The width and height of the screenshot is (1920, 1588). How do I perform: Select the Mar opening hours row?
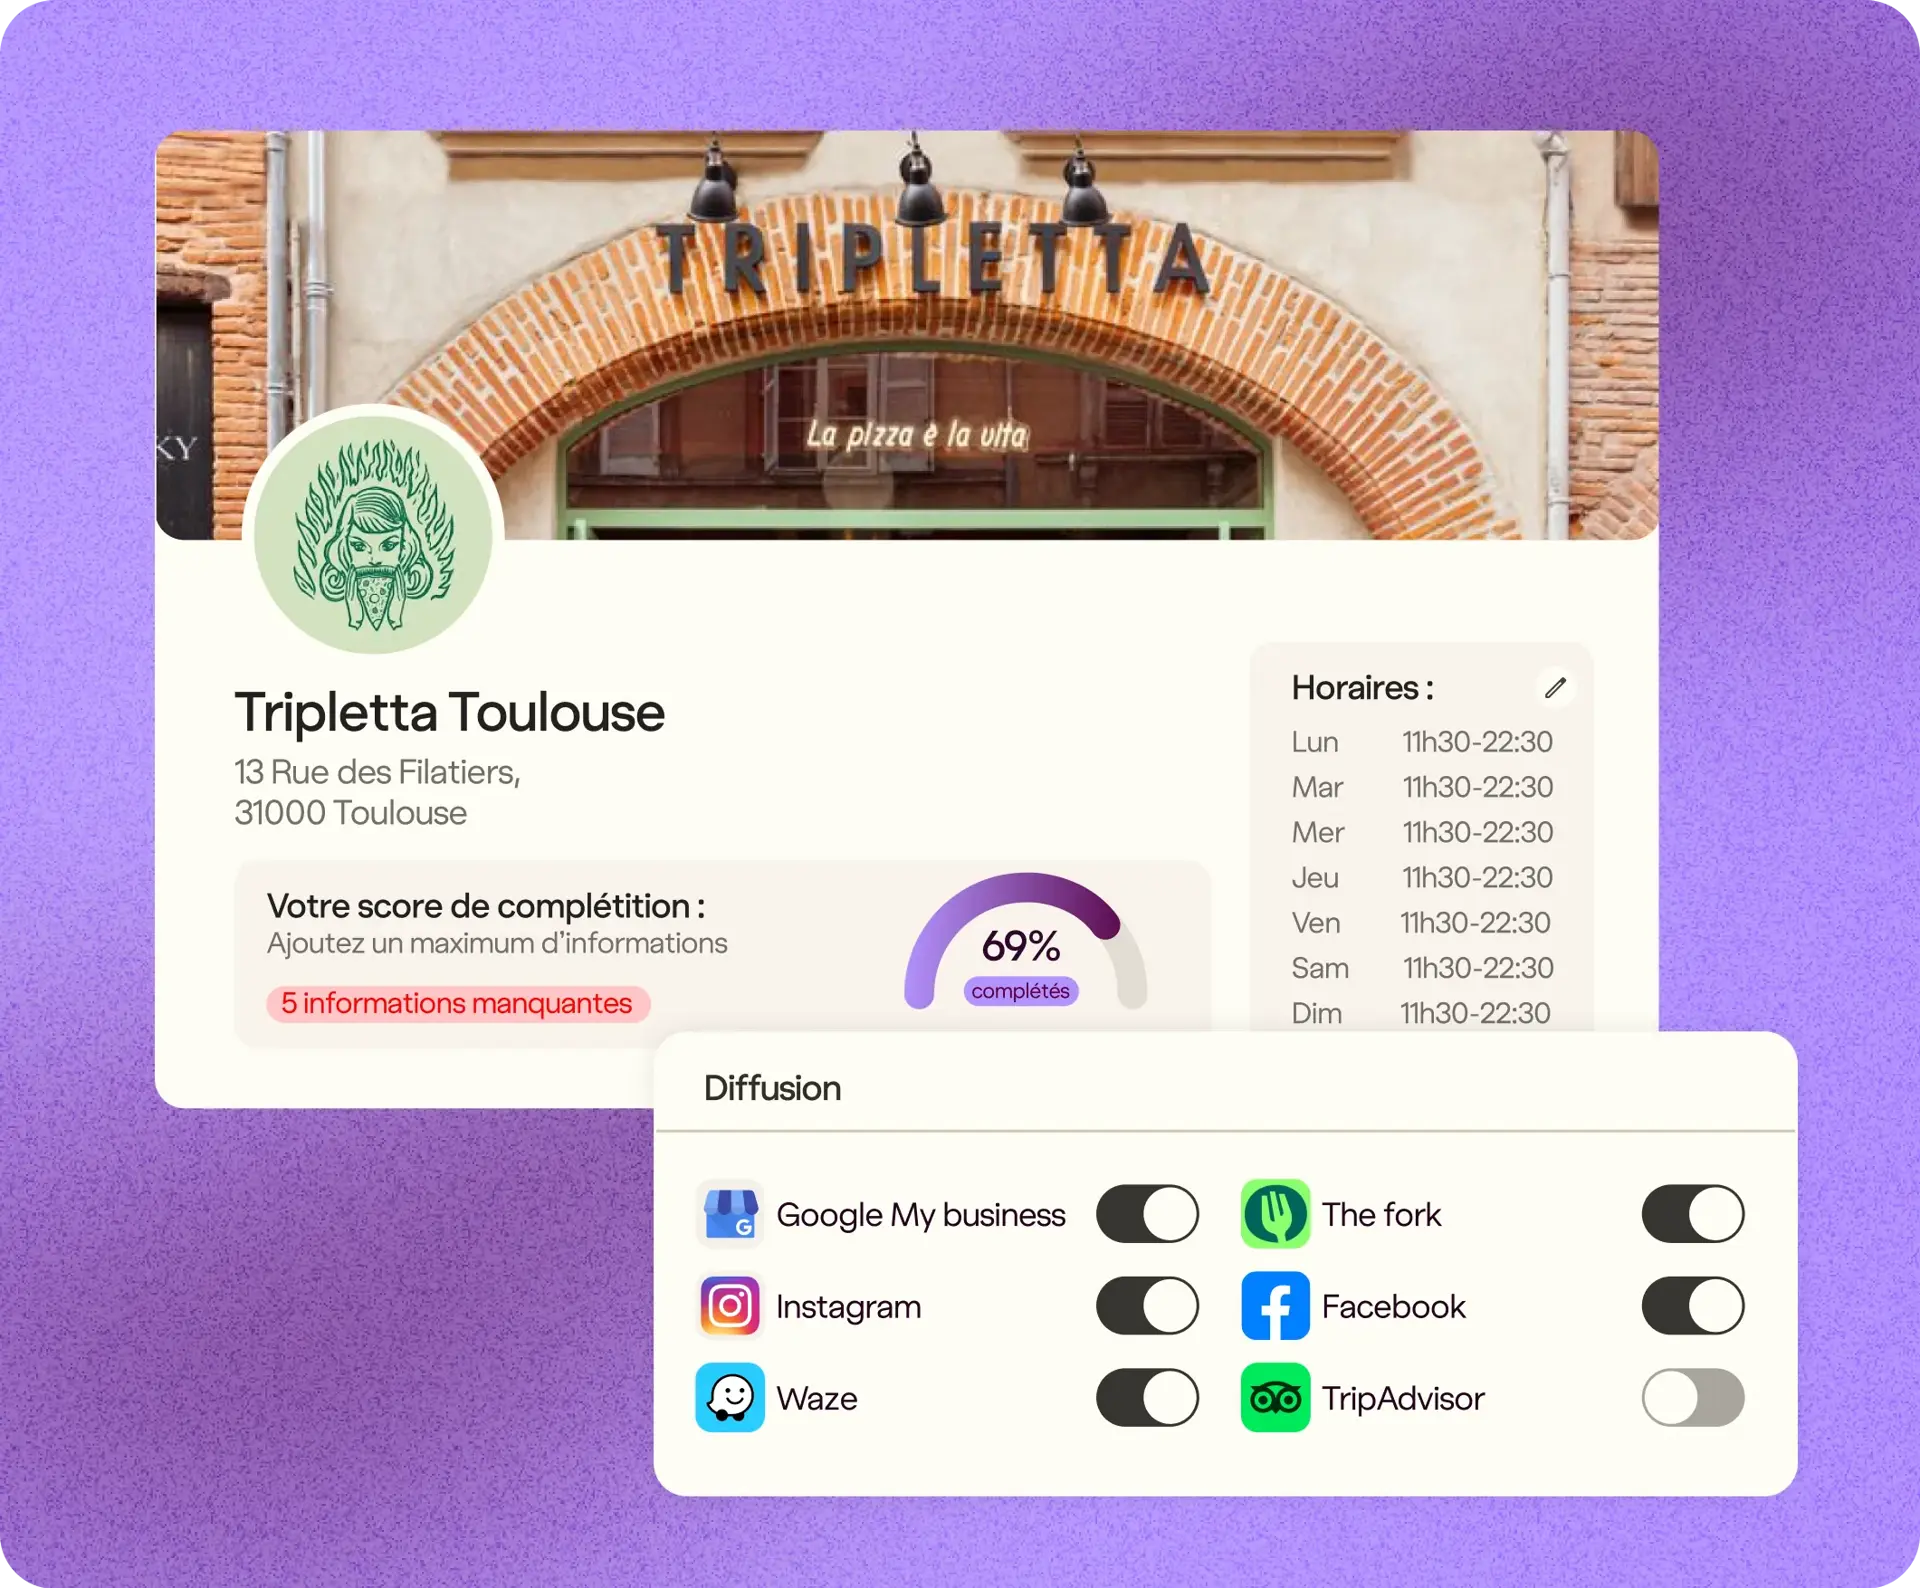[1422, 787]
